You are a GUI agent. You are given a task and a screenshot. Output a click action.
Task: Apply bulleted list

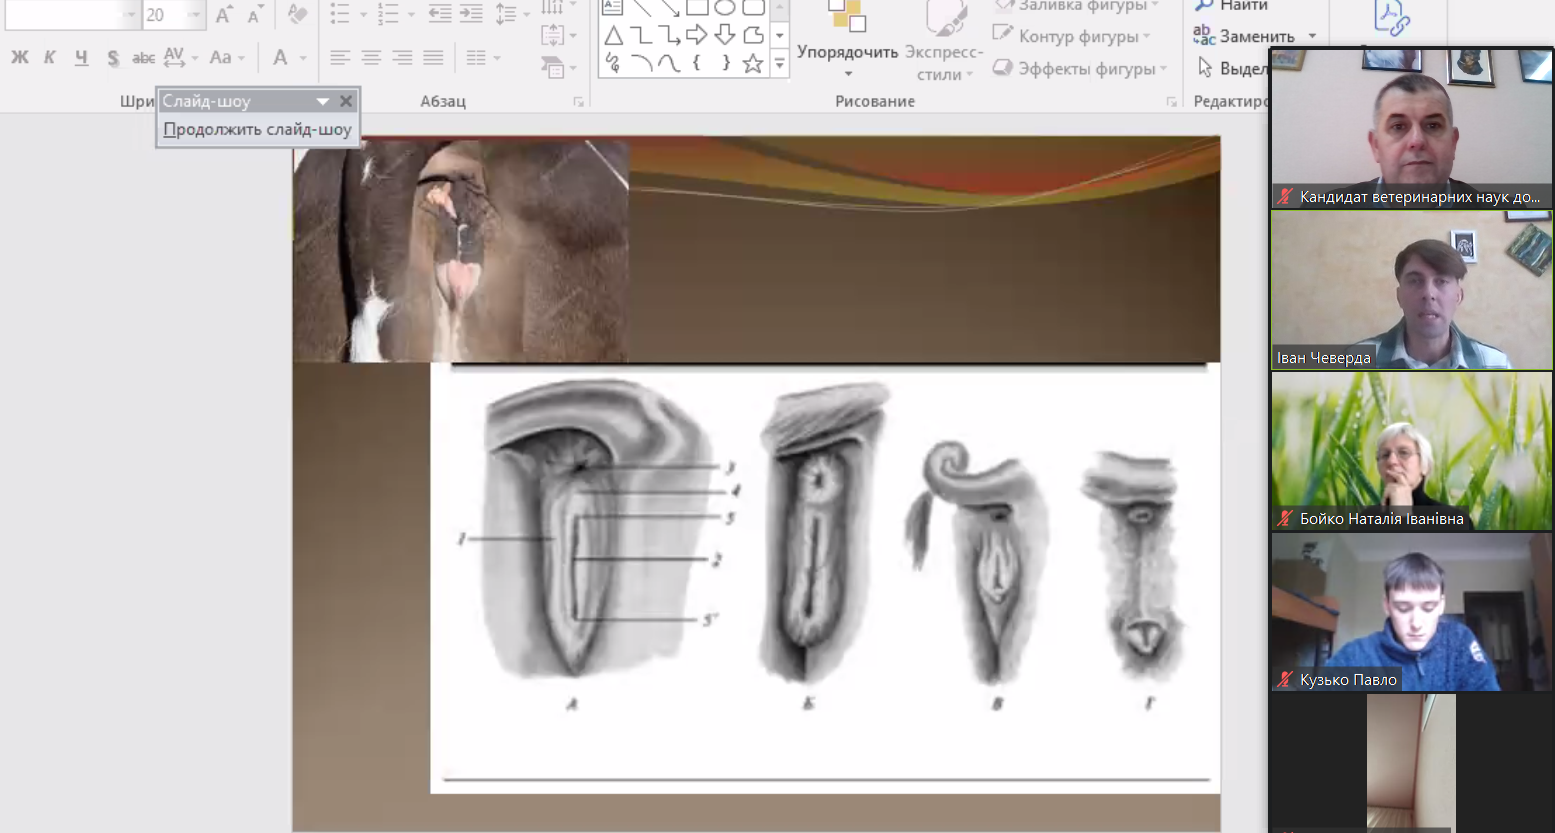[340, 14]
